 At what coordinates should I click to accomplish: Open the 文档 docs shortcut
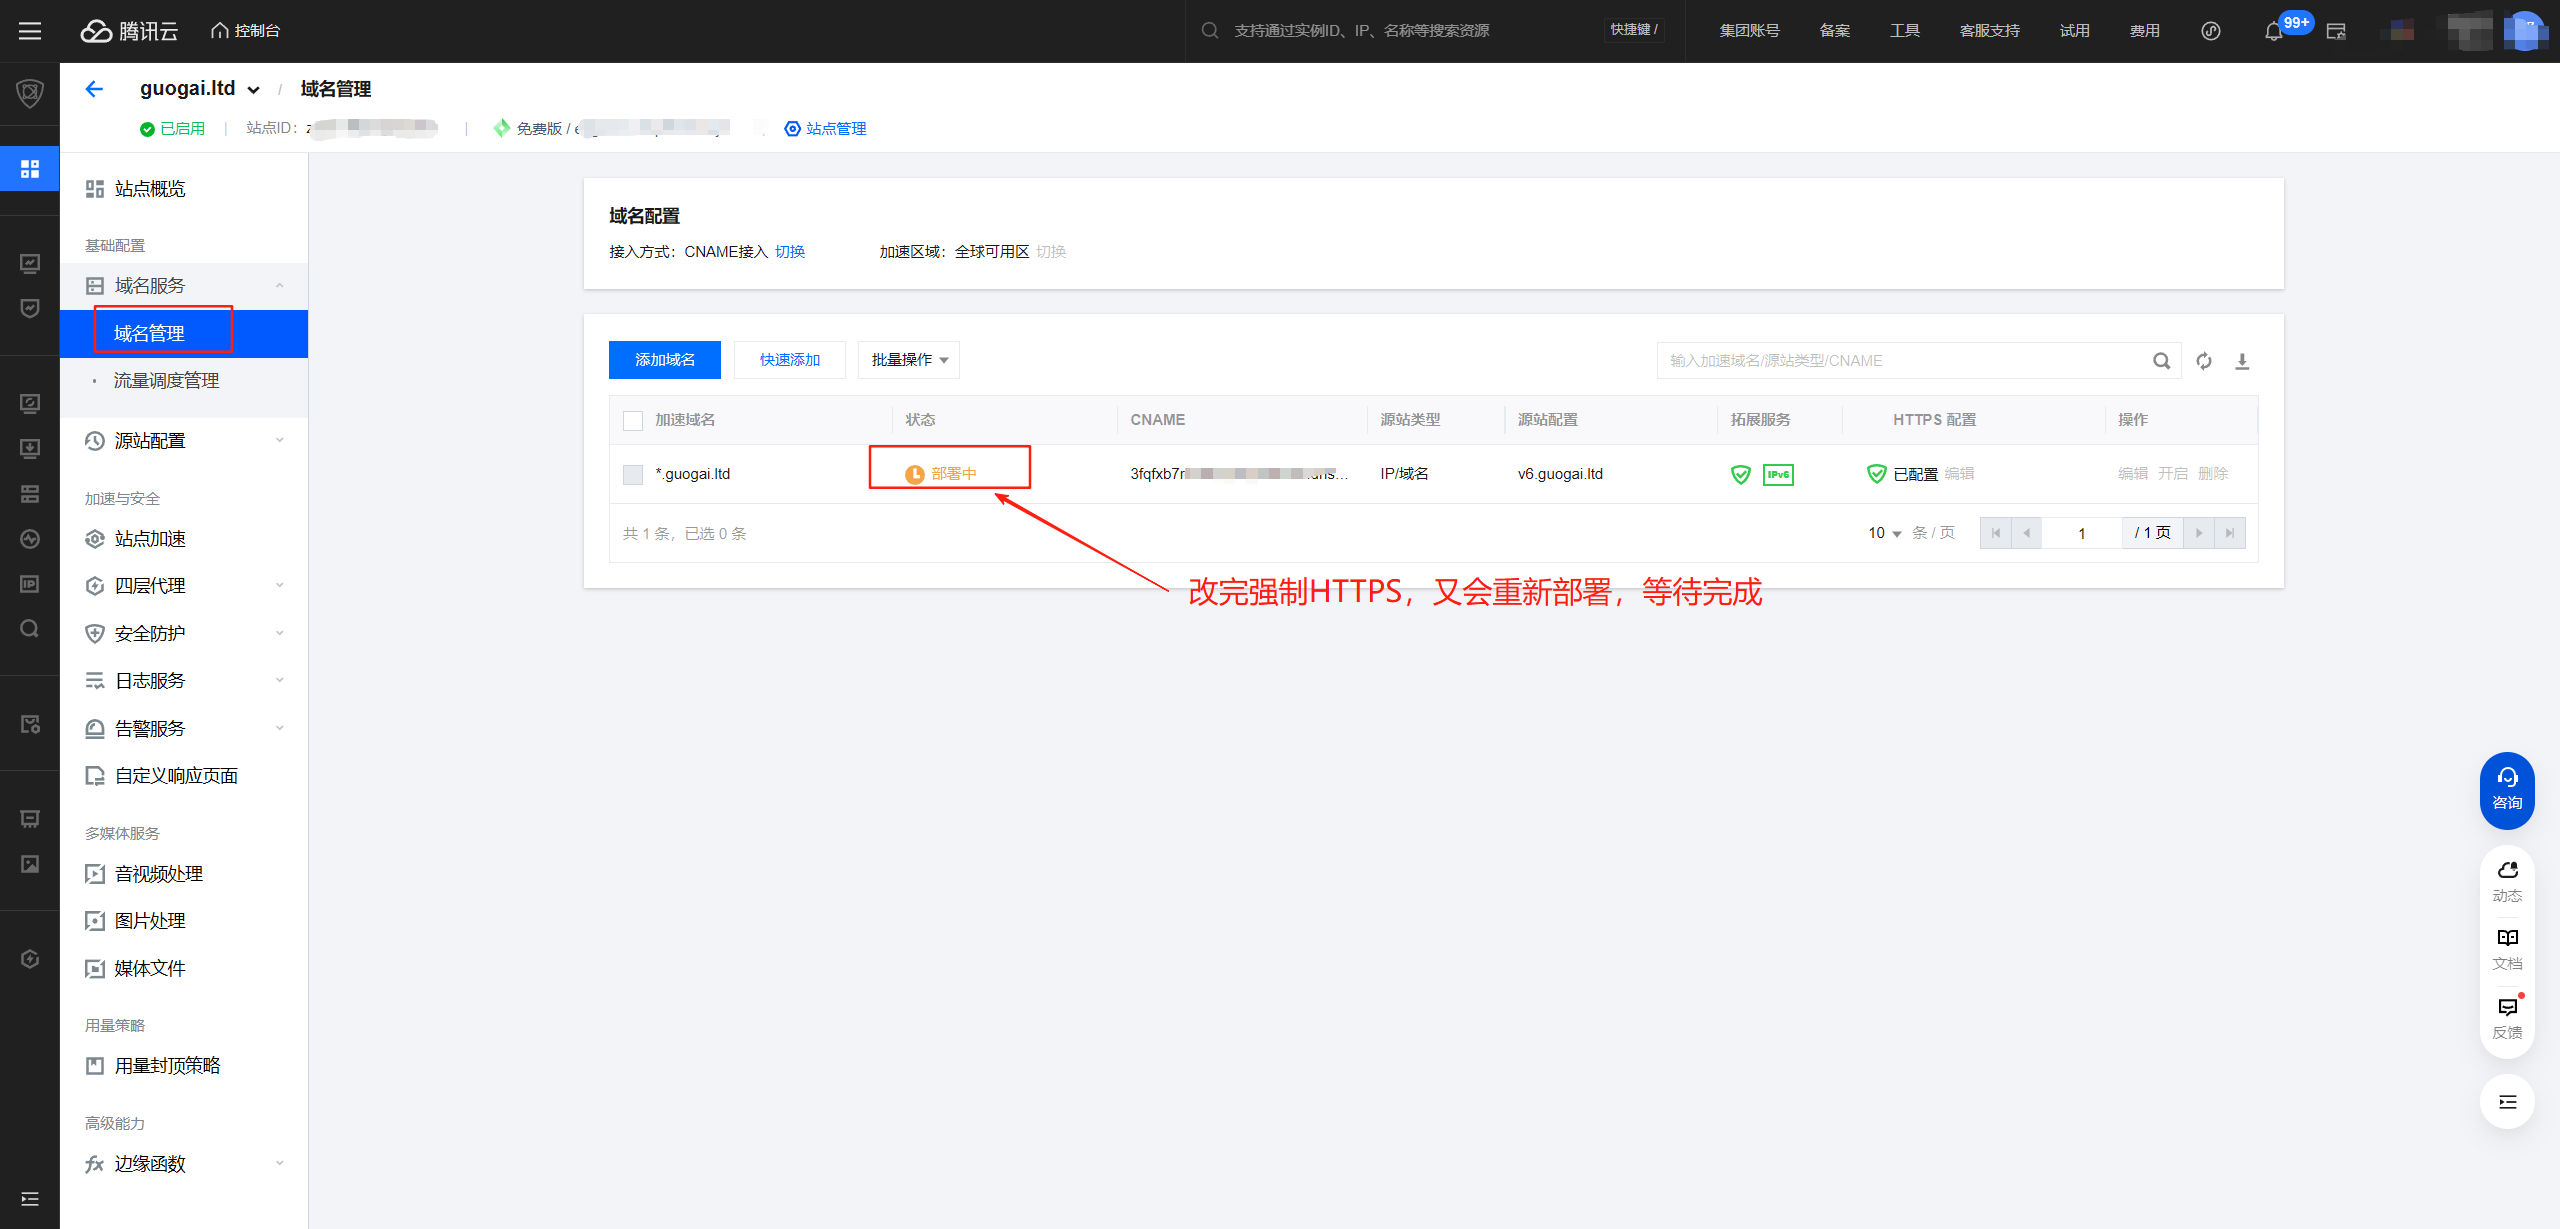(x=2507, y=948)
